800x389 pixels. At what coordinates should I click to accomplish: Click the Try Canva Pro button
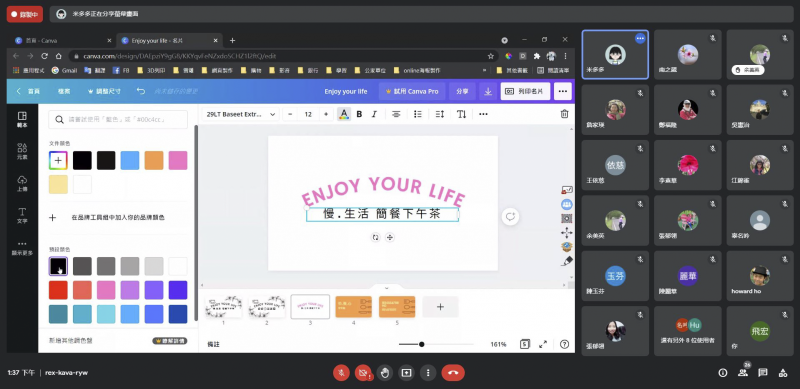[x=412, y=91]
